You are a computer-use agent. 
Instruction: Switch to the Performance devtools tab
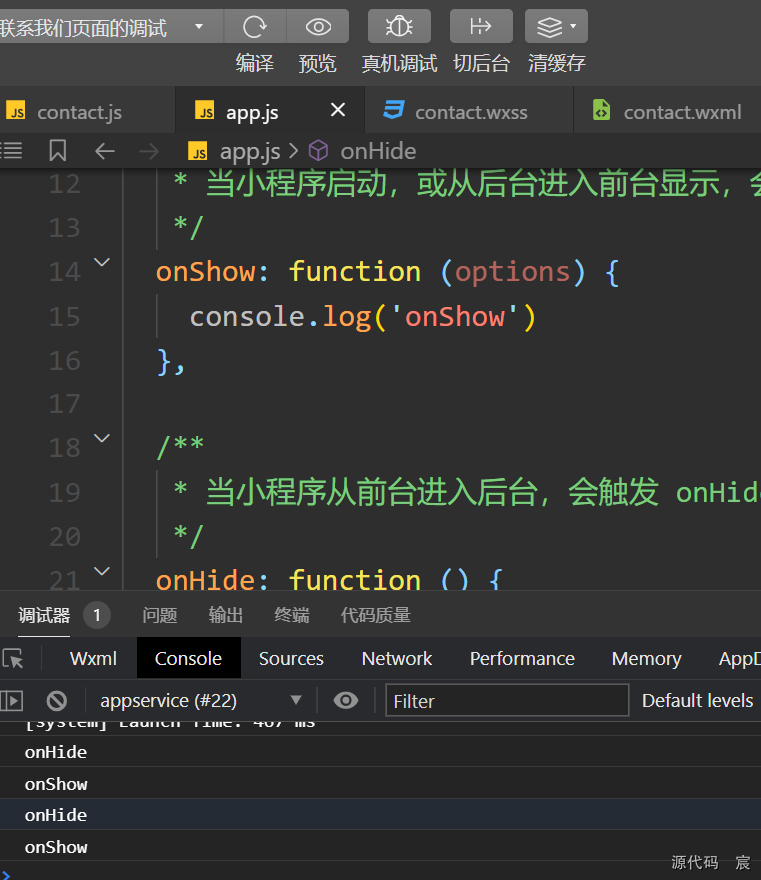[522, 658]
